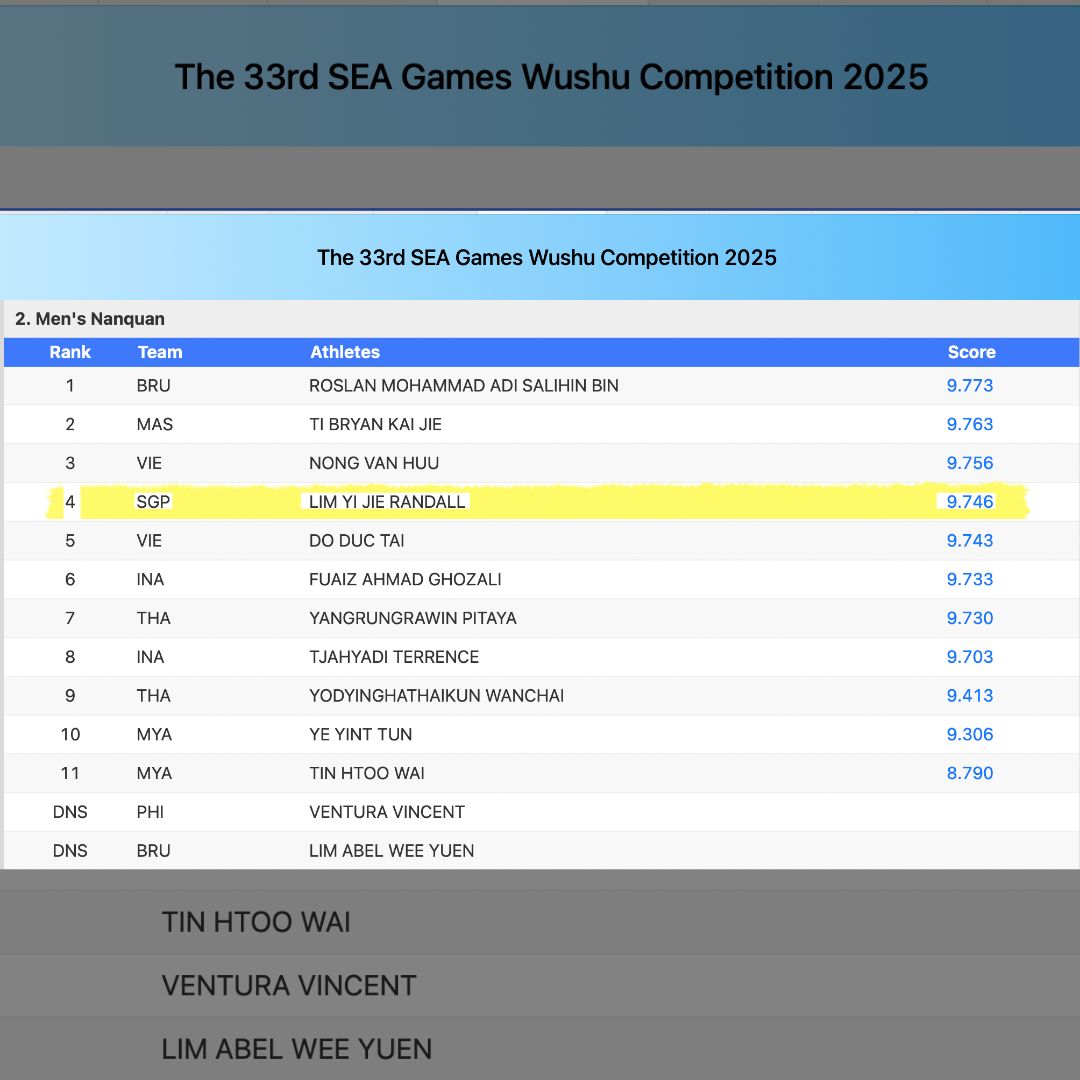Open FUAIZ AHMAD GHOZALI's 9.733 score
1080x1080 pixels.
point(970,579)
